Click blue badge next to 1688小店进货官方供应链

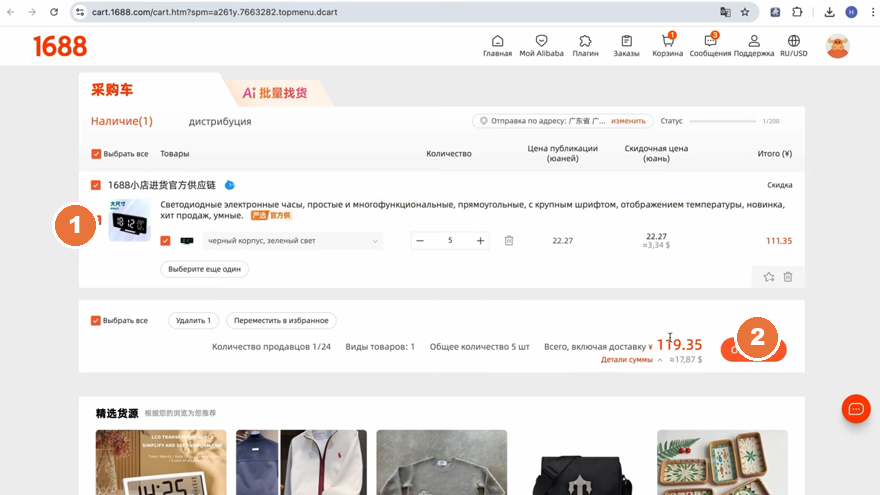coord(230,185)
